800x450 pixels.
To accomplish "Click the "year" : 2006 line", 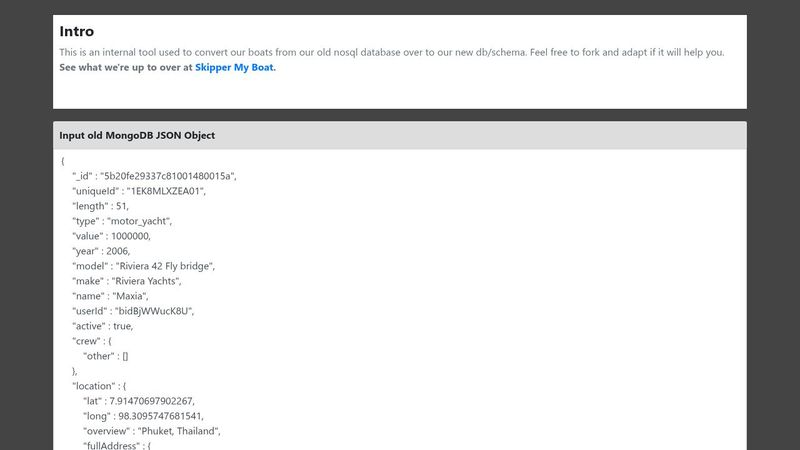I will coord(101,251).
